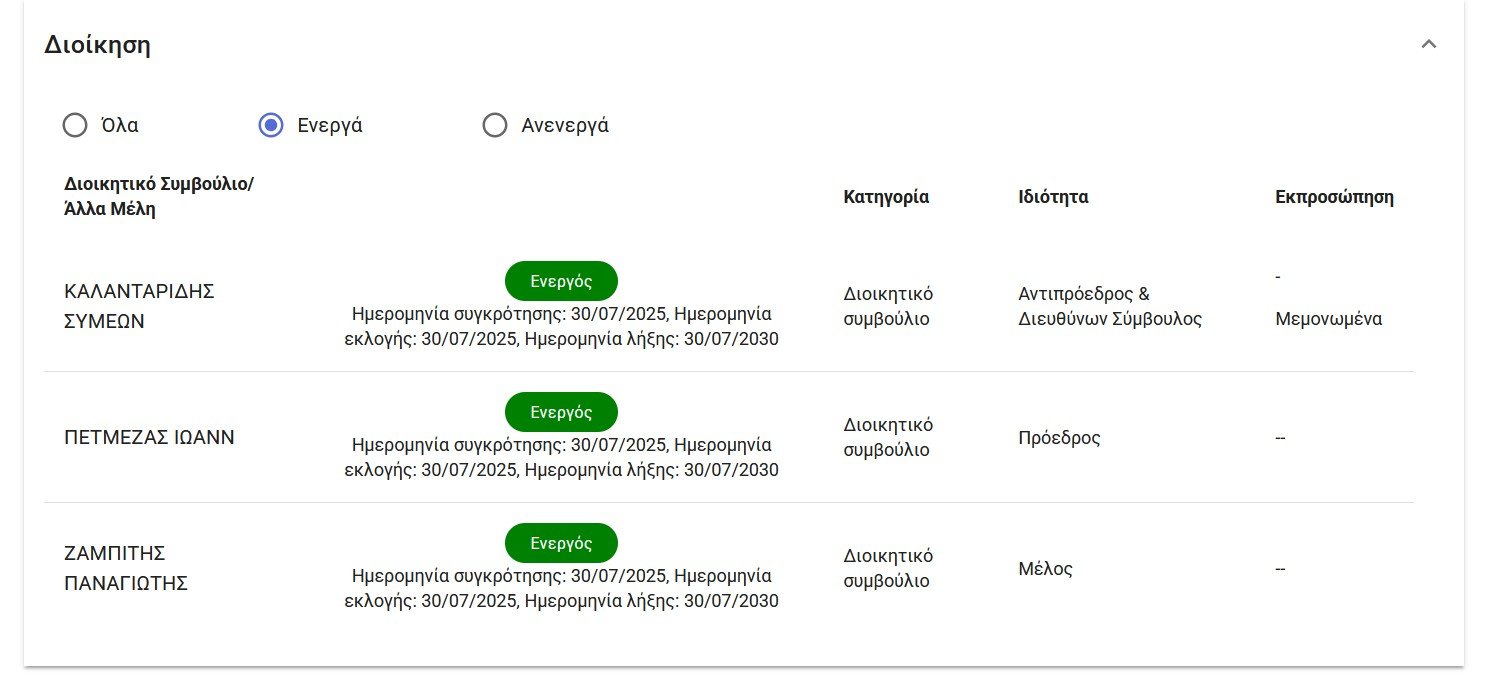Click Ενεργός badge for ΚΑΛΑΝΤΑΡΙΔΗΣ ΣΥΜΕΩΝ
Screen dimensions: 1504x676
[561, 281]
